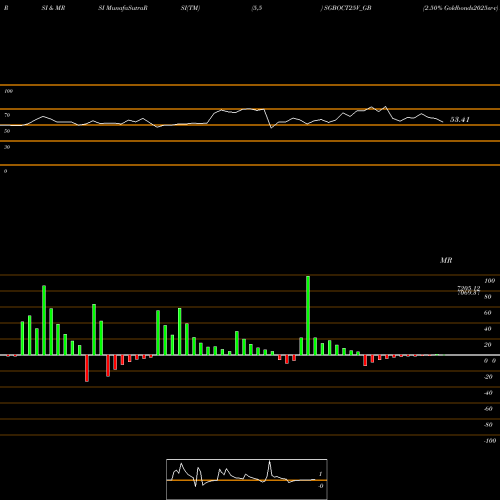Screen dimensions: 500x500
Task: Open the mini overview chart thumbnail at bottom
Action: tap(247, 479)
